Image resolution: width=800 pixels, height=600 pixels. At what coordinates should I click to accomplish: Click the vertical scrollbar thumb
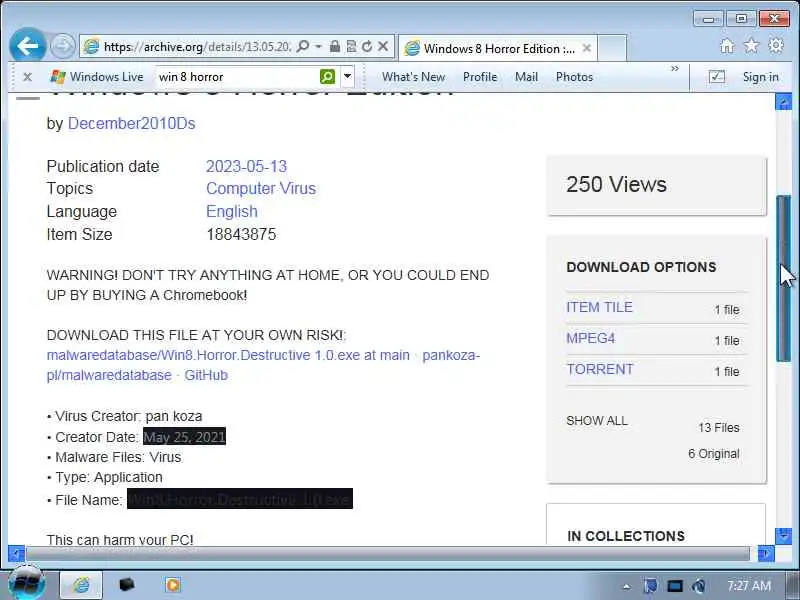[784, 279]
